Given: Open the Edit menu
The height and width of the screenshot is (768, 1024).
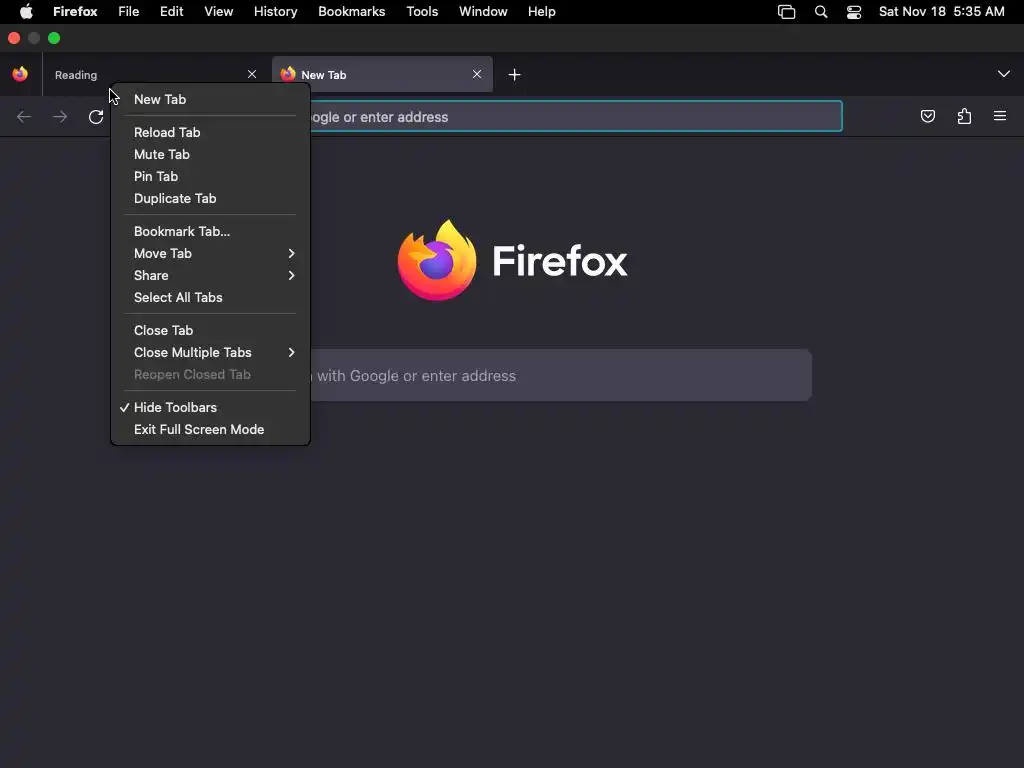Looking at the screenshot, I should (172, 12).
